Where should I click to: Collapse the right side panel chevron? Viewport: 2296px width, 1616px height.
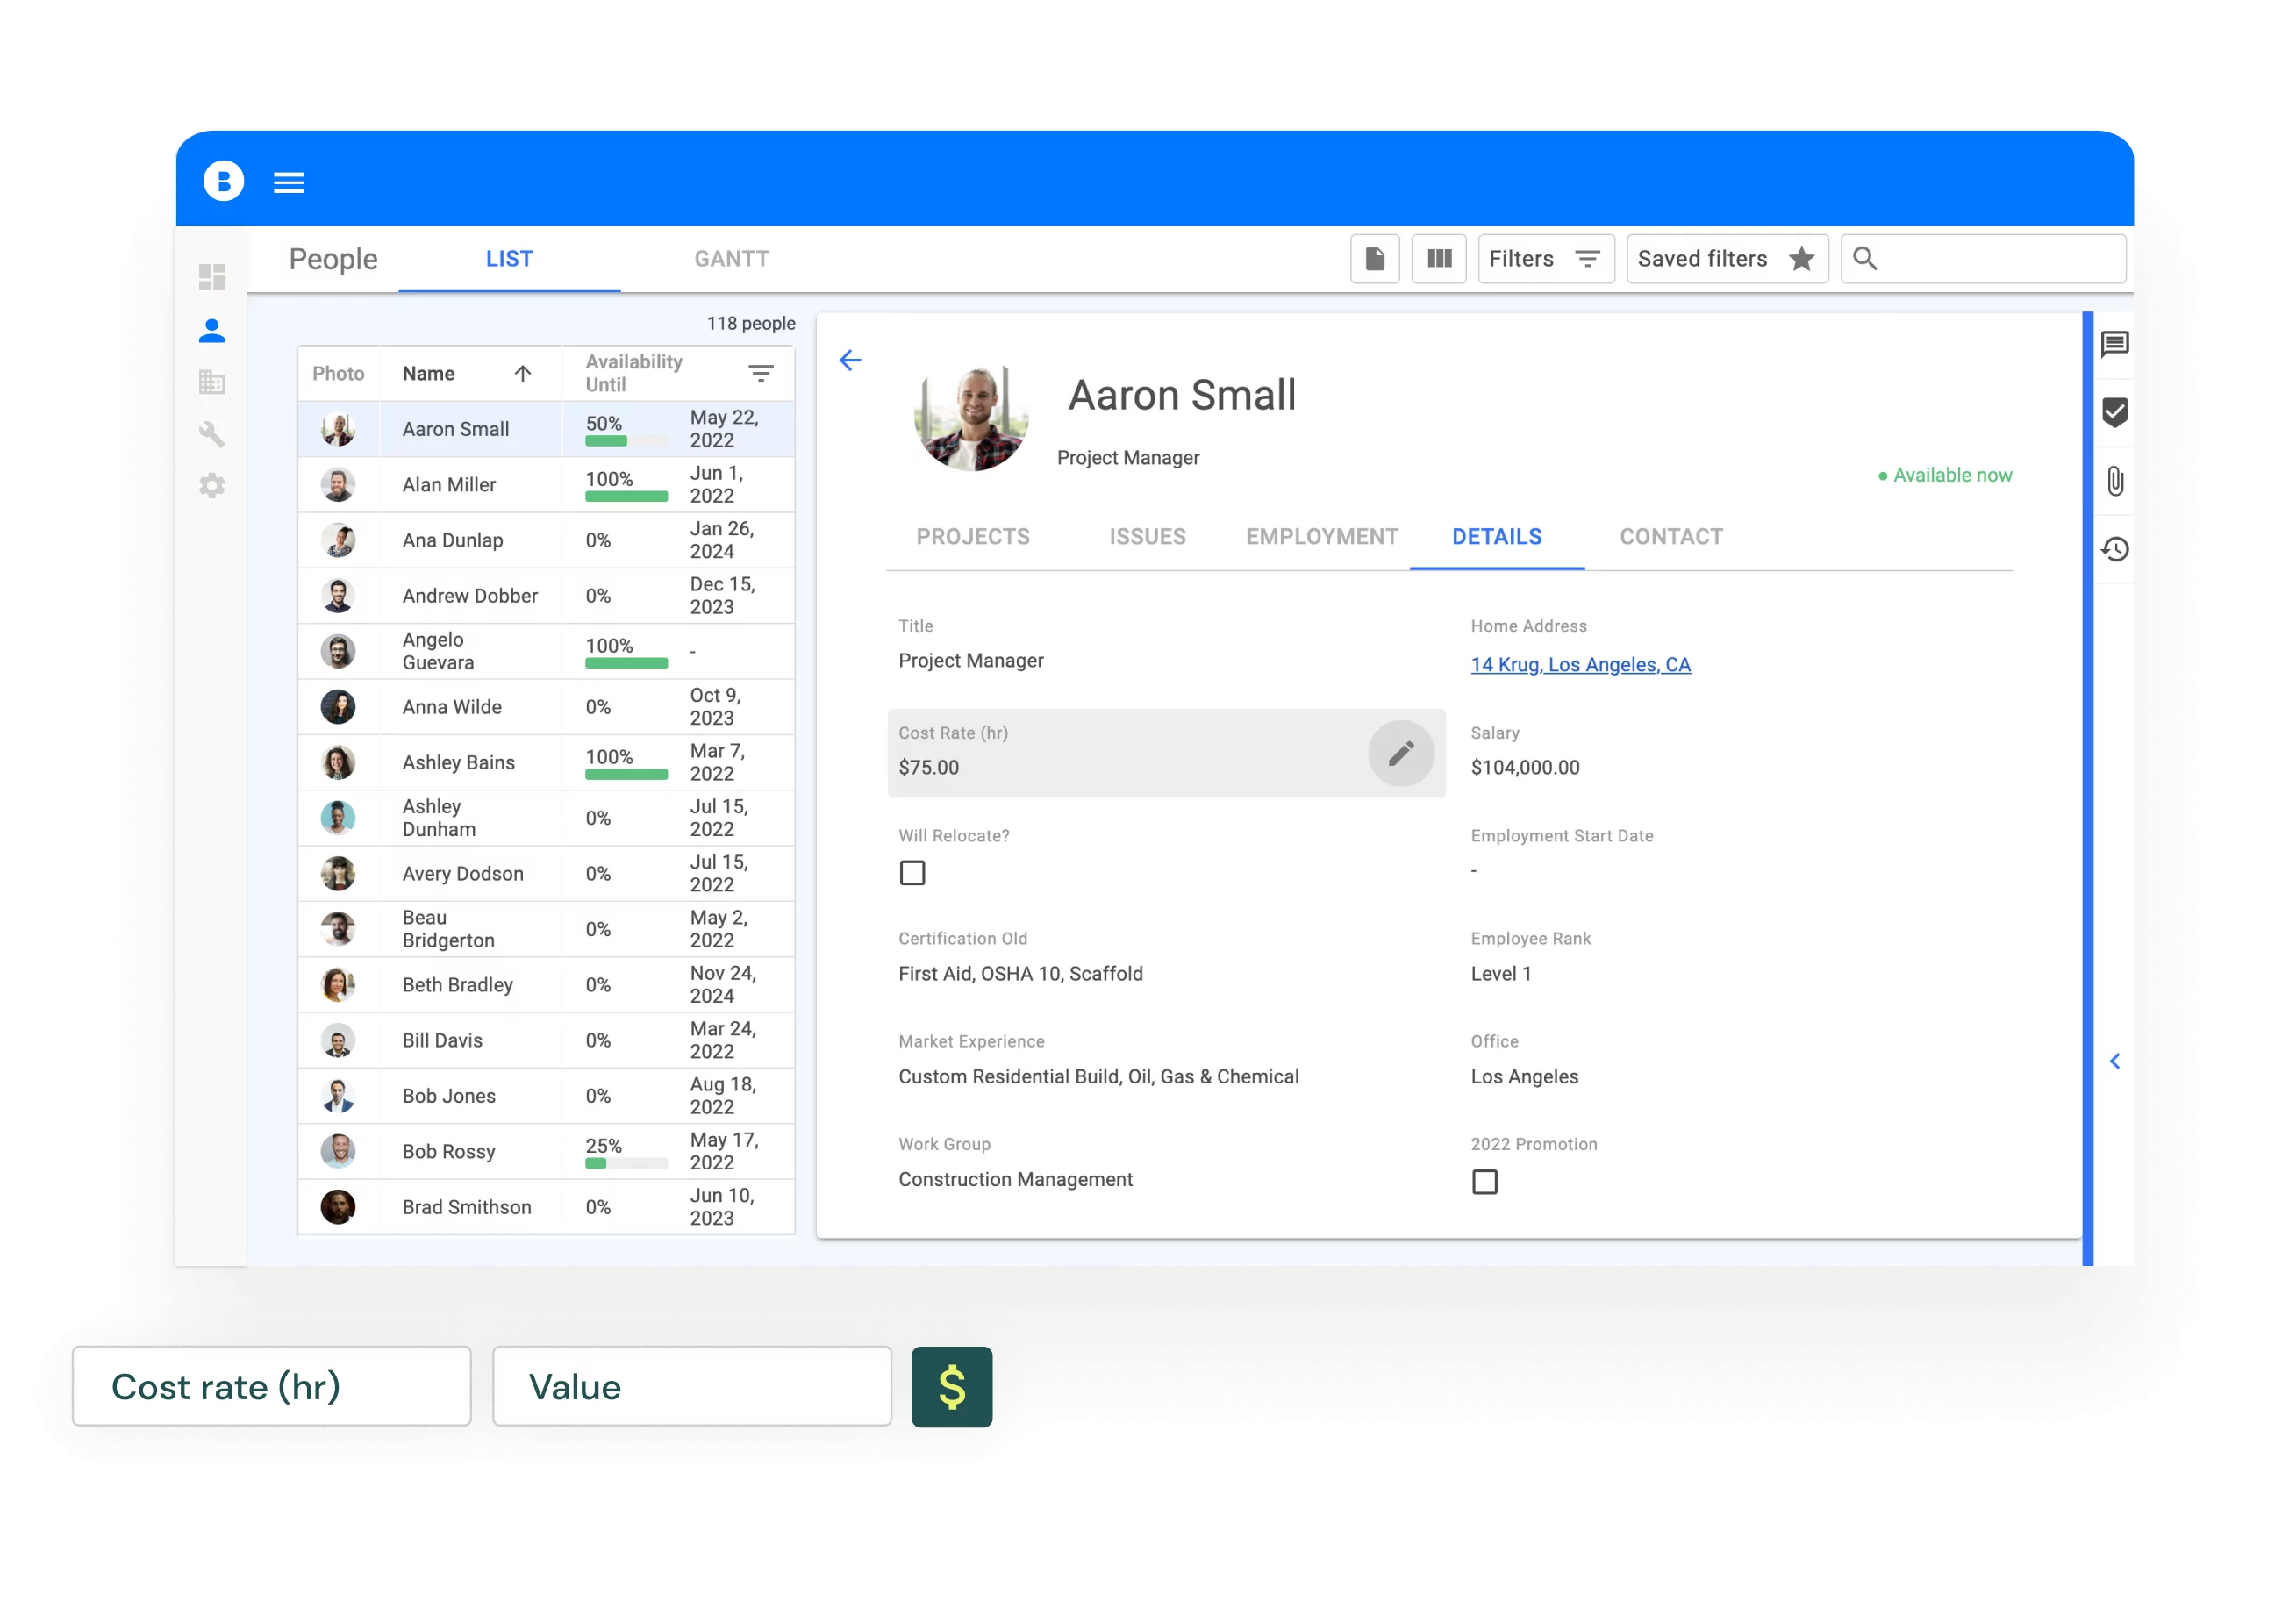pyautogui.click(x=2114, y=1061)
